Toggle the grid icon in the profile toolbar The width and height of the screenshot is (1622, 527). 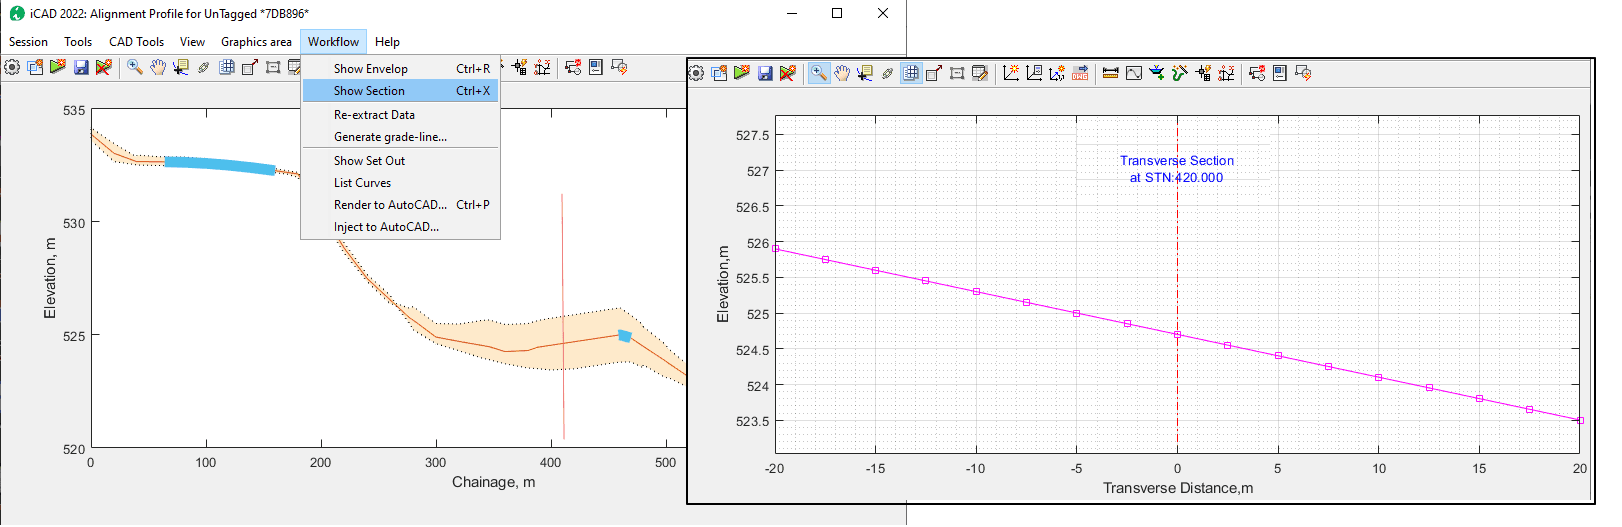(227, 67)
